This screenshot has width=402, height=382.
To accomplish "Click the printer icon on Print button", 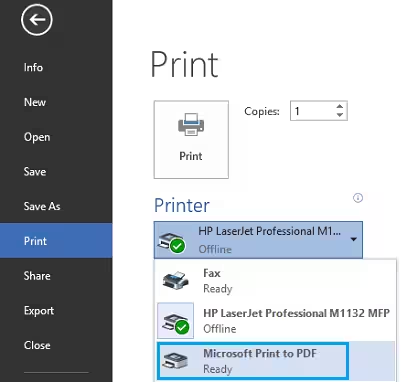I will pos(191,124).
